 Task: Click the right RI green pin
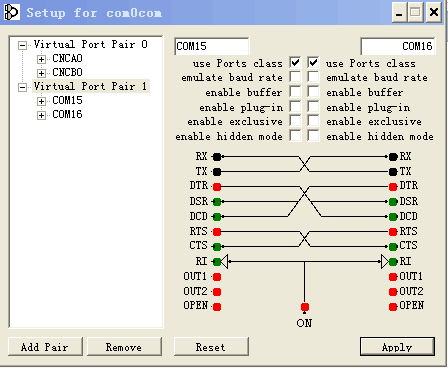click(393, 262)
